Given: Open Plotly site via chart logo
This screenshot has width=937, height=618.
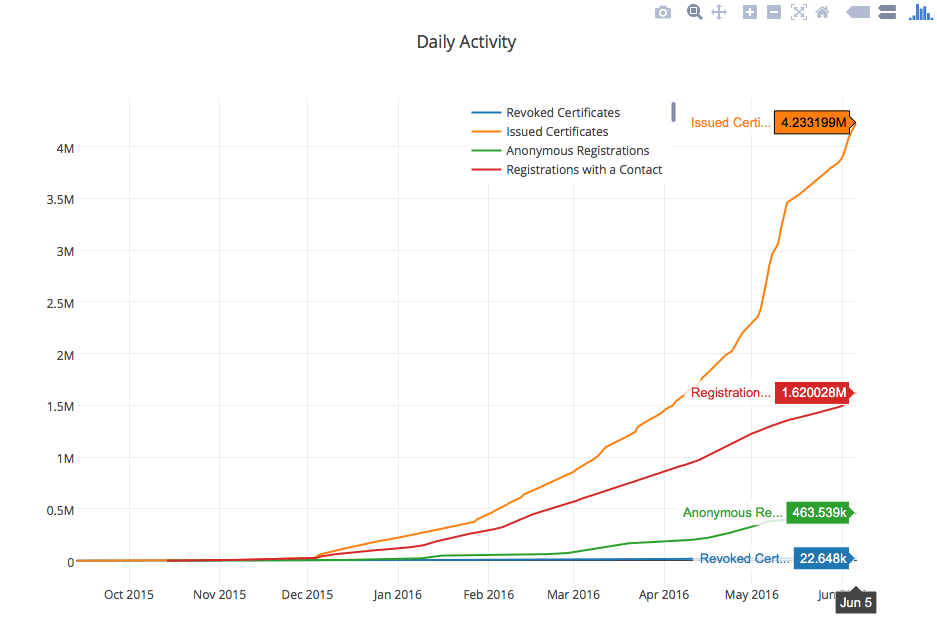Looking at the screenshot, I should tap(919, 12).
